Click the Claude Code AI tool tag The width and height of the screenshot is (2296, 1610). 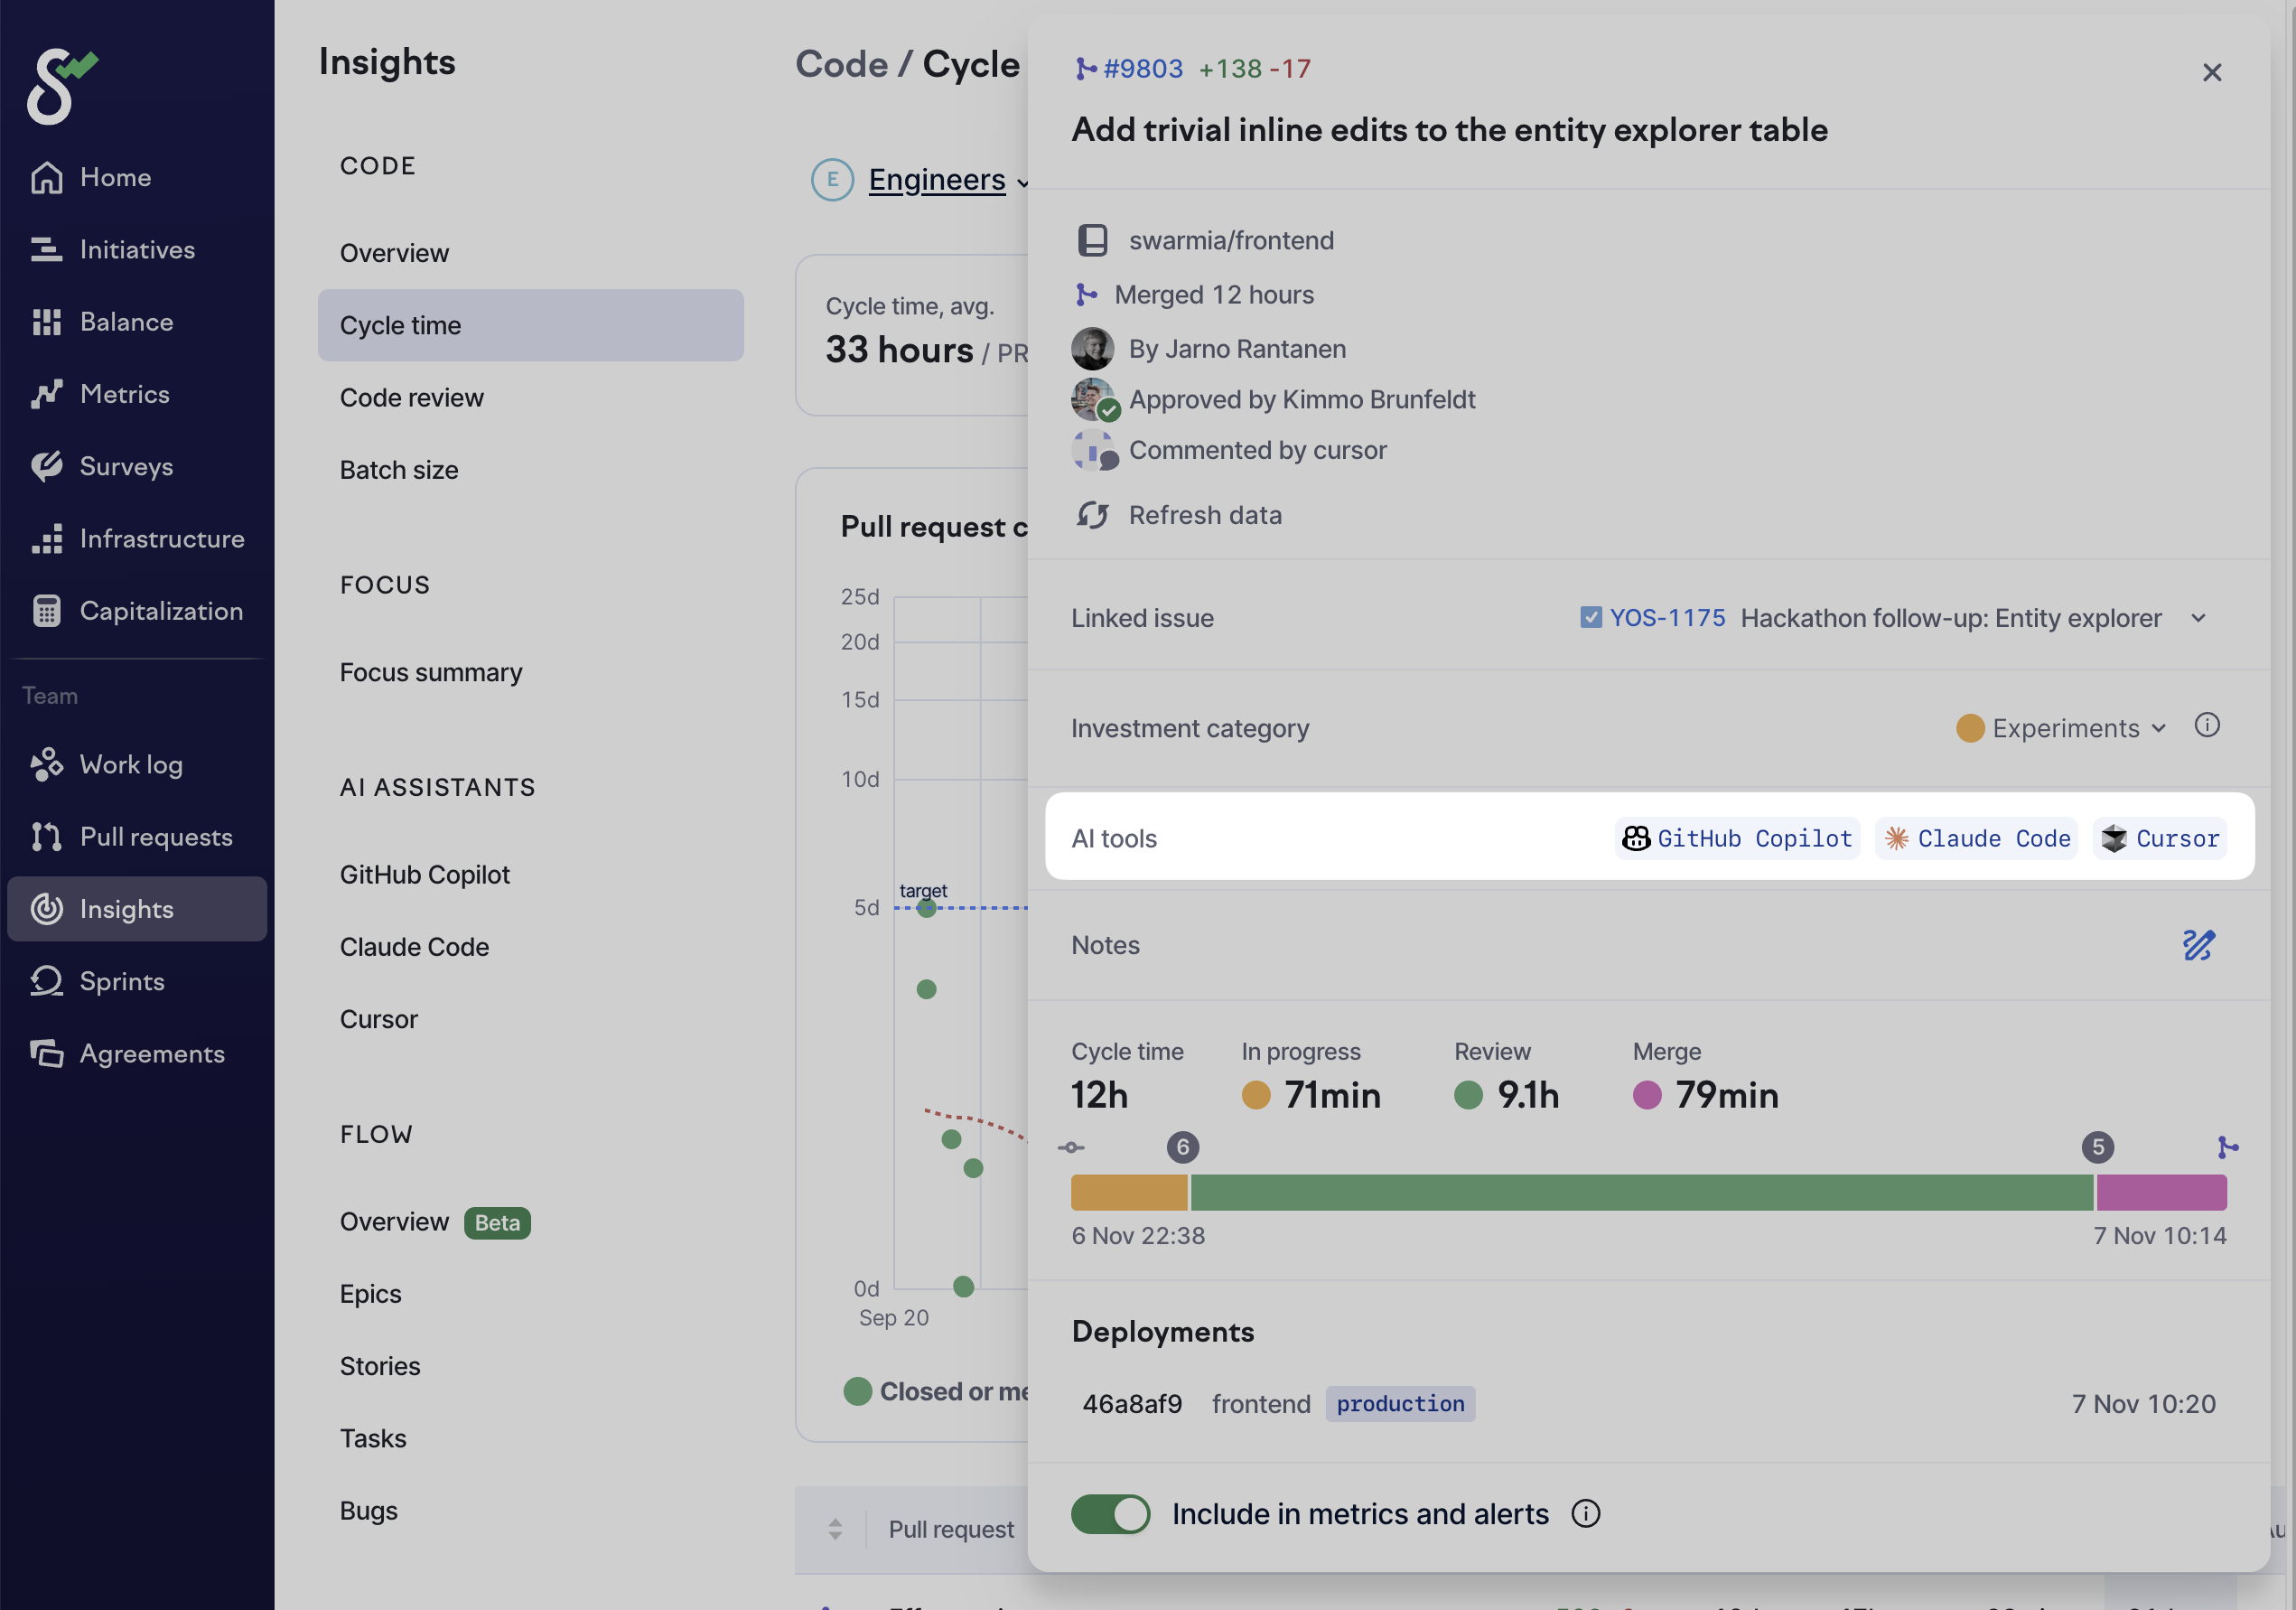(1977, 838)
